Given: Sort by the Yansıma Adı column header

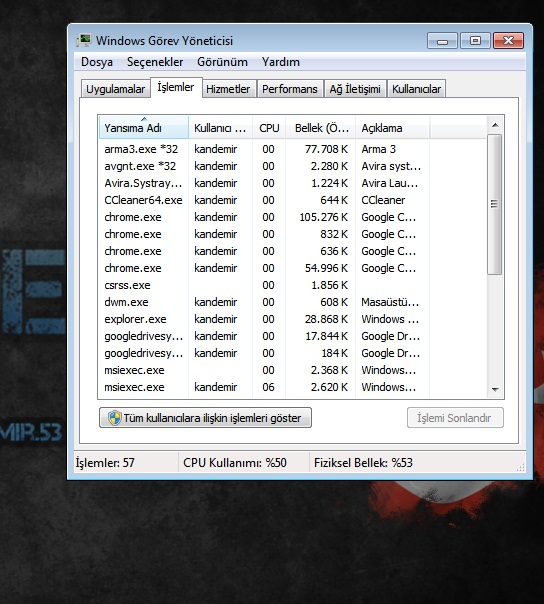Looking at the screenshot, I should (144, 128).
